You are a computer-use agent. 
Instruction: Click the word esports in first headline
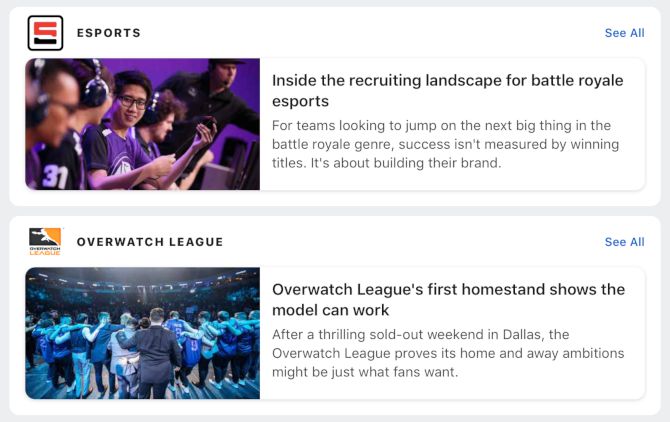tap(300, 101)
